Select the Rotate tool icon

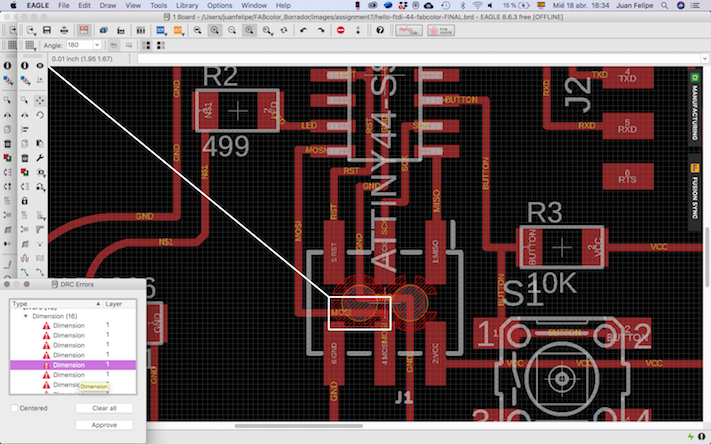pos(40,115)
